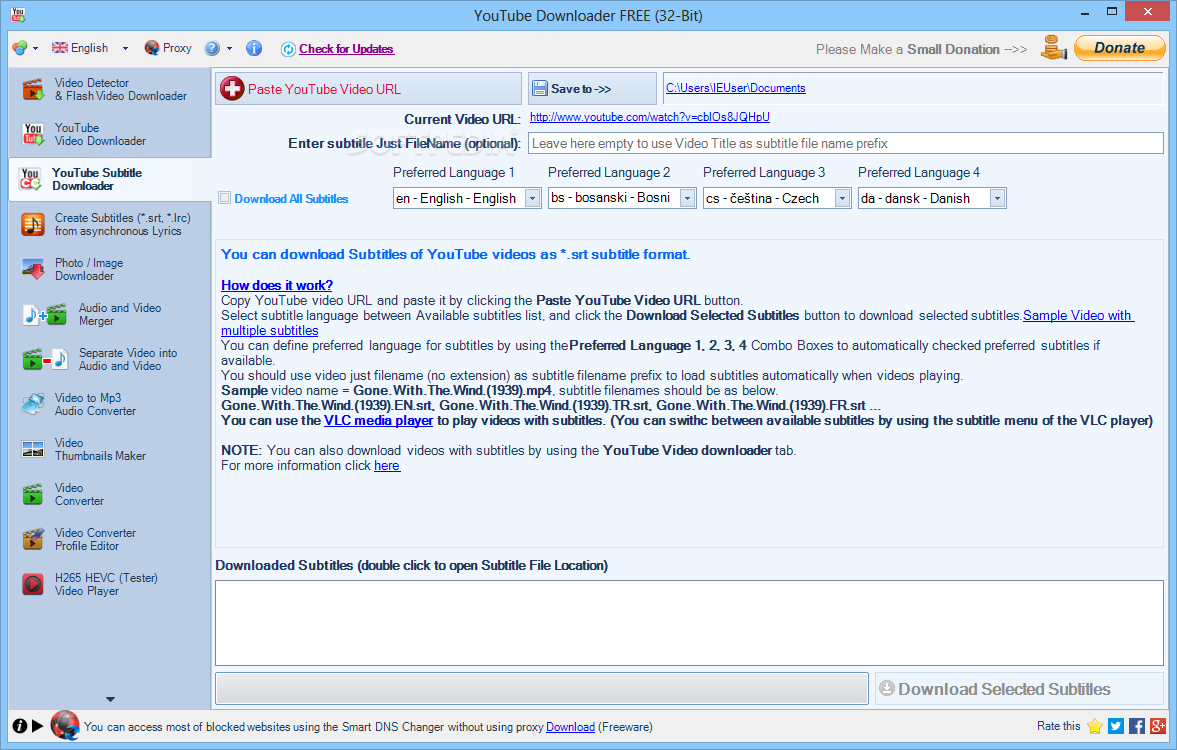The image size is (1177, 750).
Task: Click the floppy disk Save to icon
Action: point(540,89)
